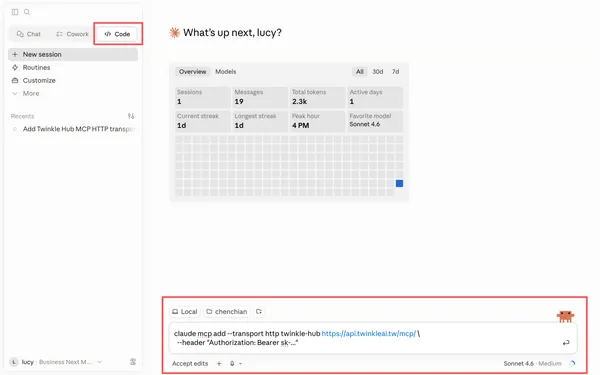Toggle the sidebar panel icon
The width and height of the screenshot is (600, 375).
click(x=15, y=12)
